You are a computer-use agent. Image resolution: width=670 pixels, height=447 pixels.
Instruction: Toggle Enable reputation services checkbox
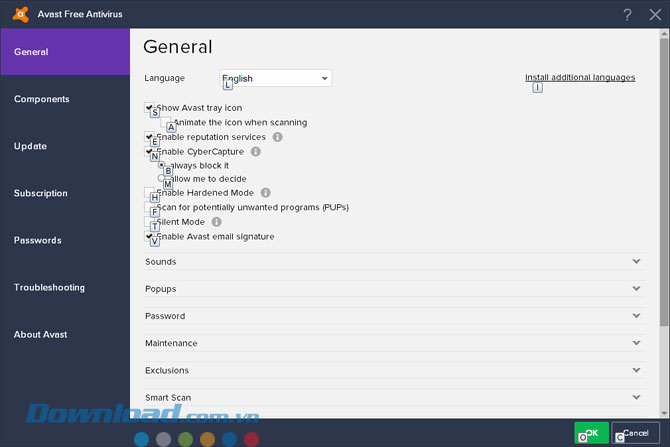tap(149, 137)
